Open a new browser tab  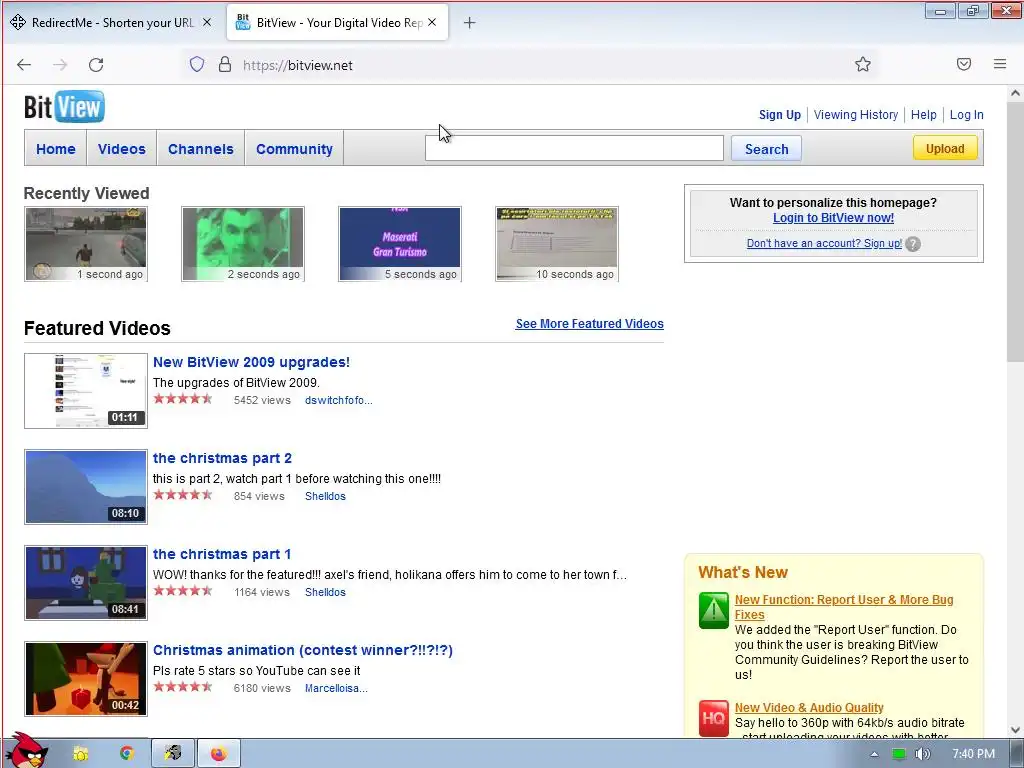469,23
